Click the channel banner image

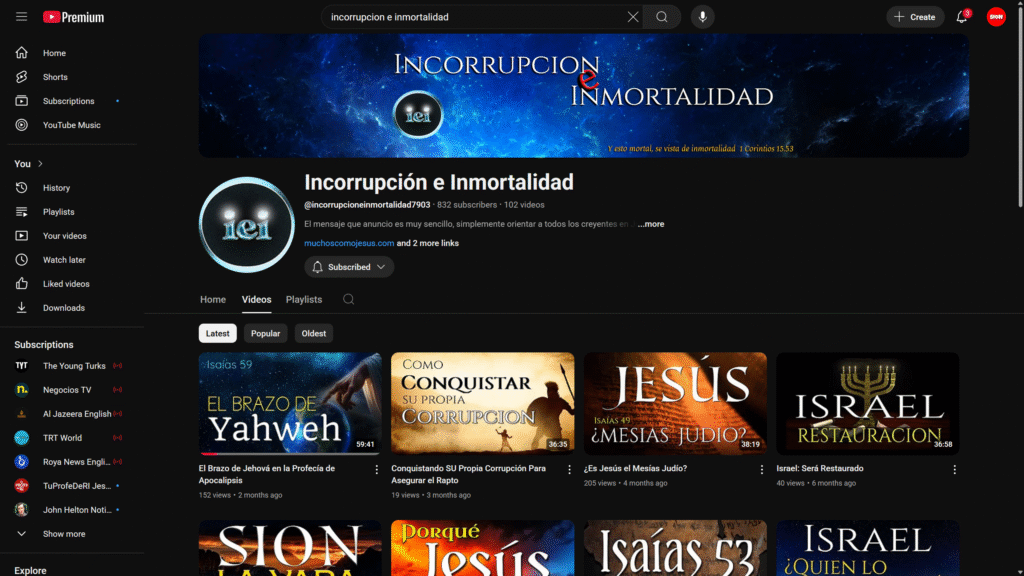[x=583, y=96]
